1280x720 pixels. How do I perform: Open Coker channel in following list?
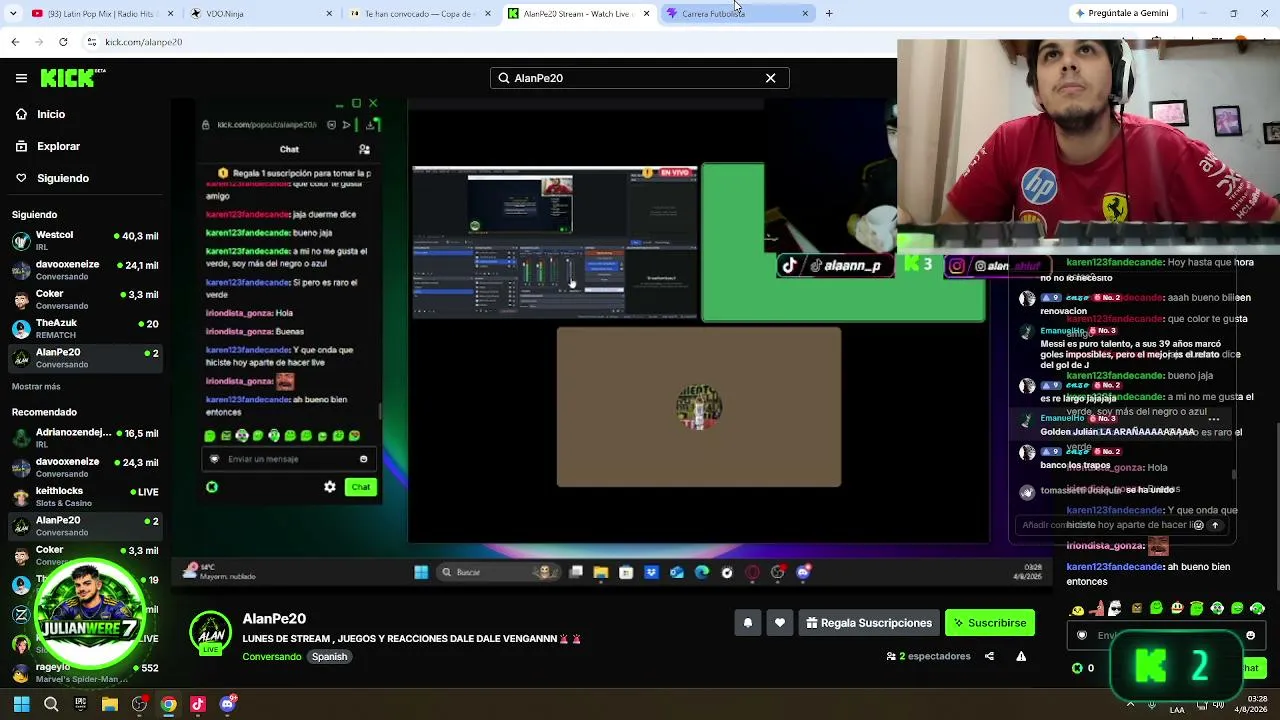[85, 299]
